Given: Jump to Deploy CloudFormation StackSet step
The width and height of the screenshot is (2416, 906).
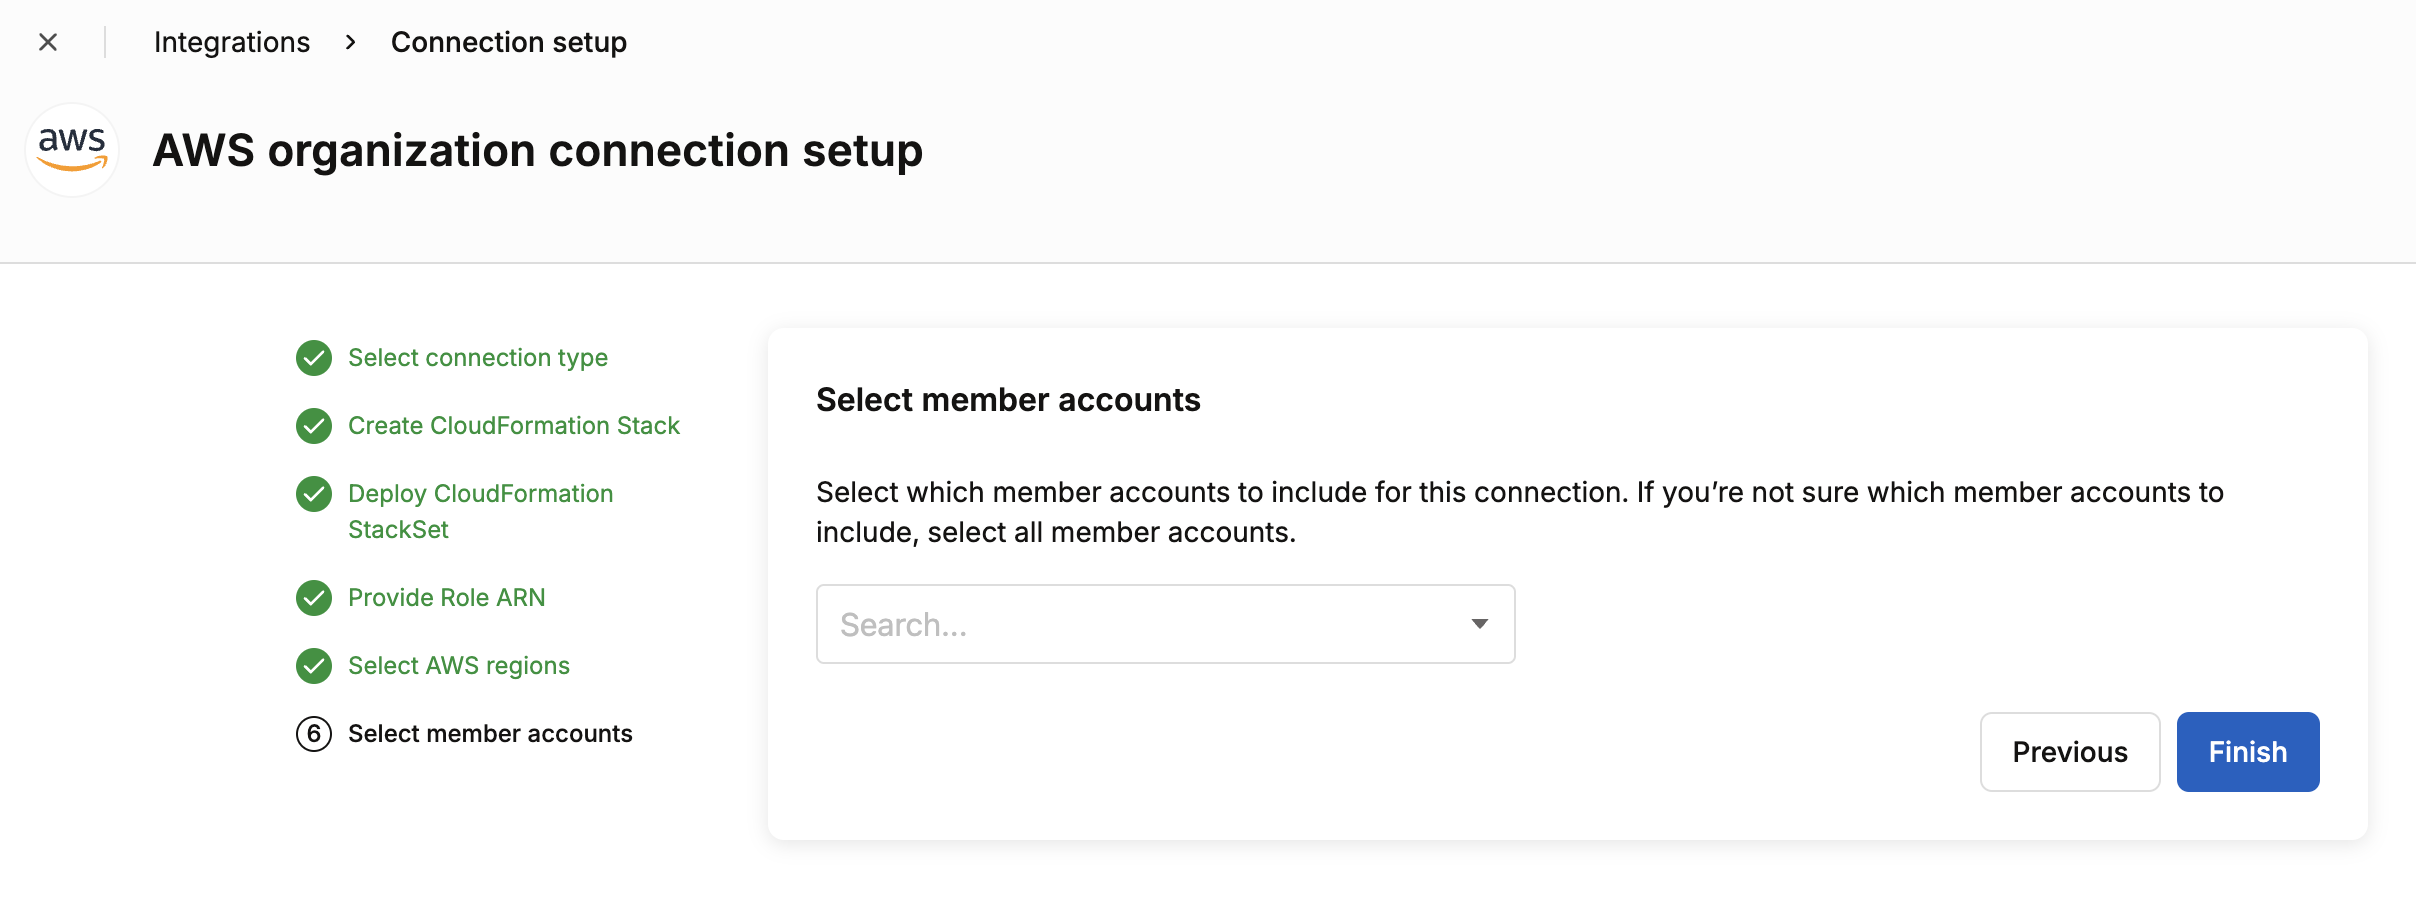Looking at the screenshot, I should pyautogui.click(x=481, y=512).
